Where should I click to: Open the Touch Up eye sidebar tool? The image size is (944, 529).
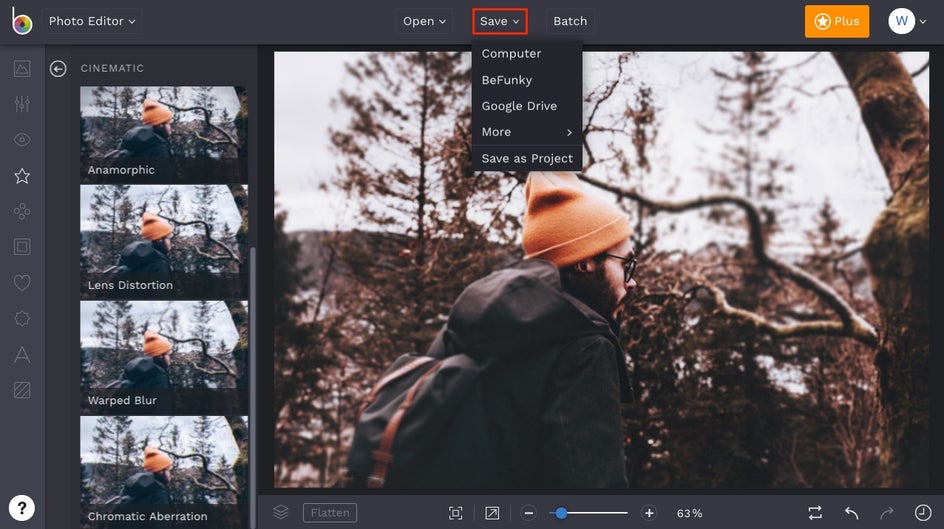(x=22, y=140)
